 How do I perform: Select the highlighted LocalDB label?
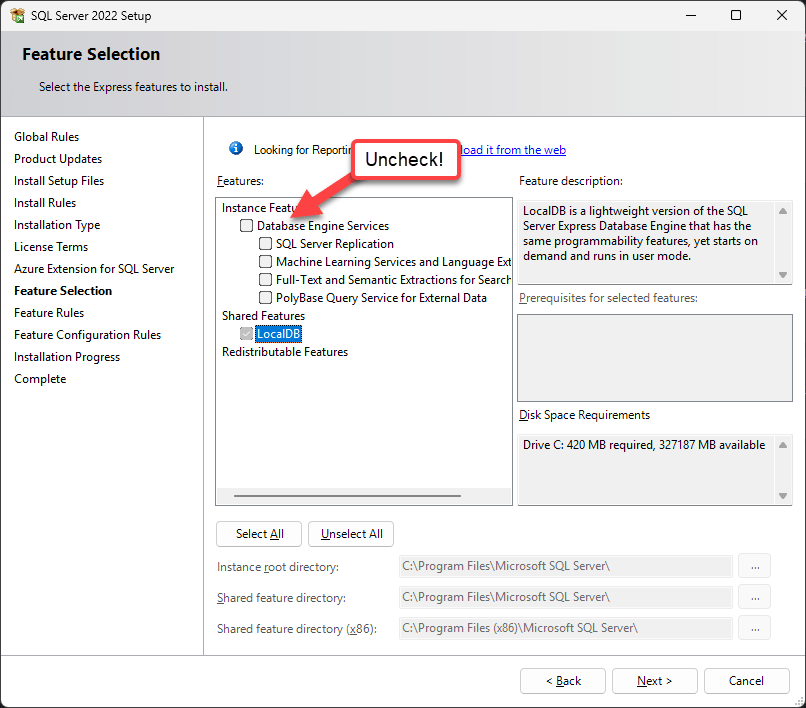coord(278,334)
